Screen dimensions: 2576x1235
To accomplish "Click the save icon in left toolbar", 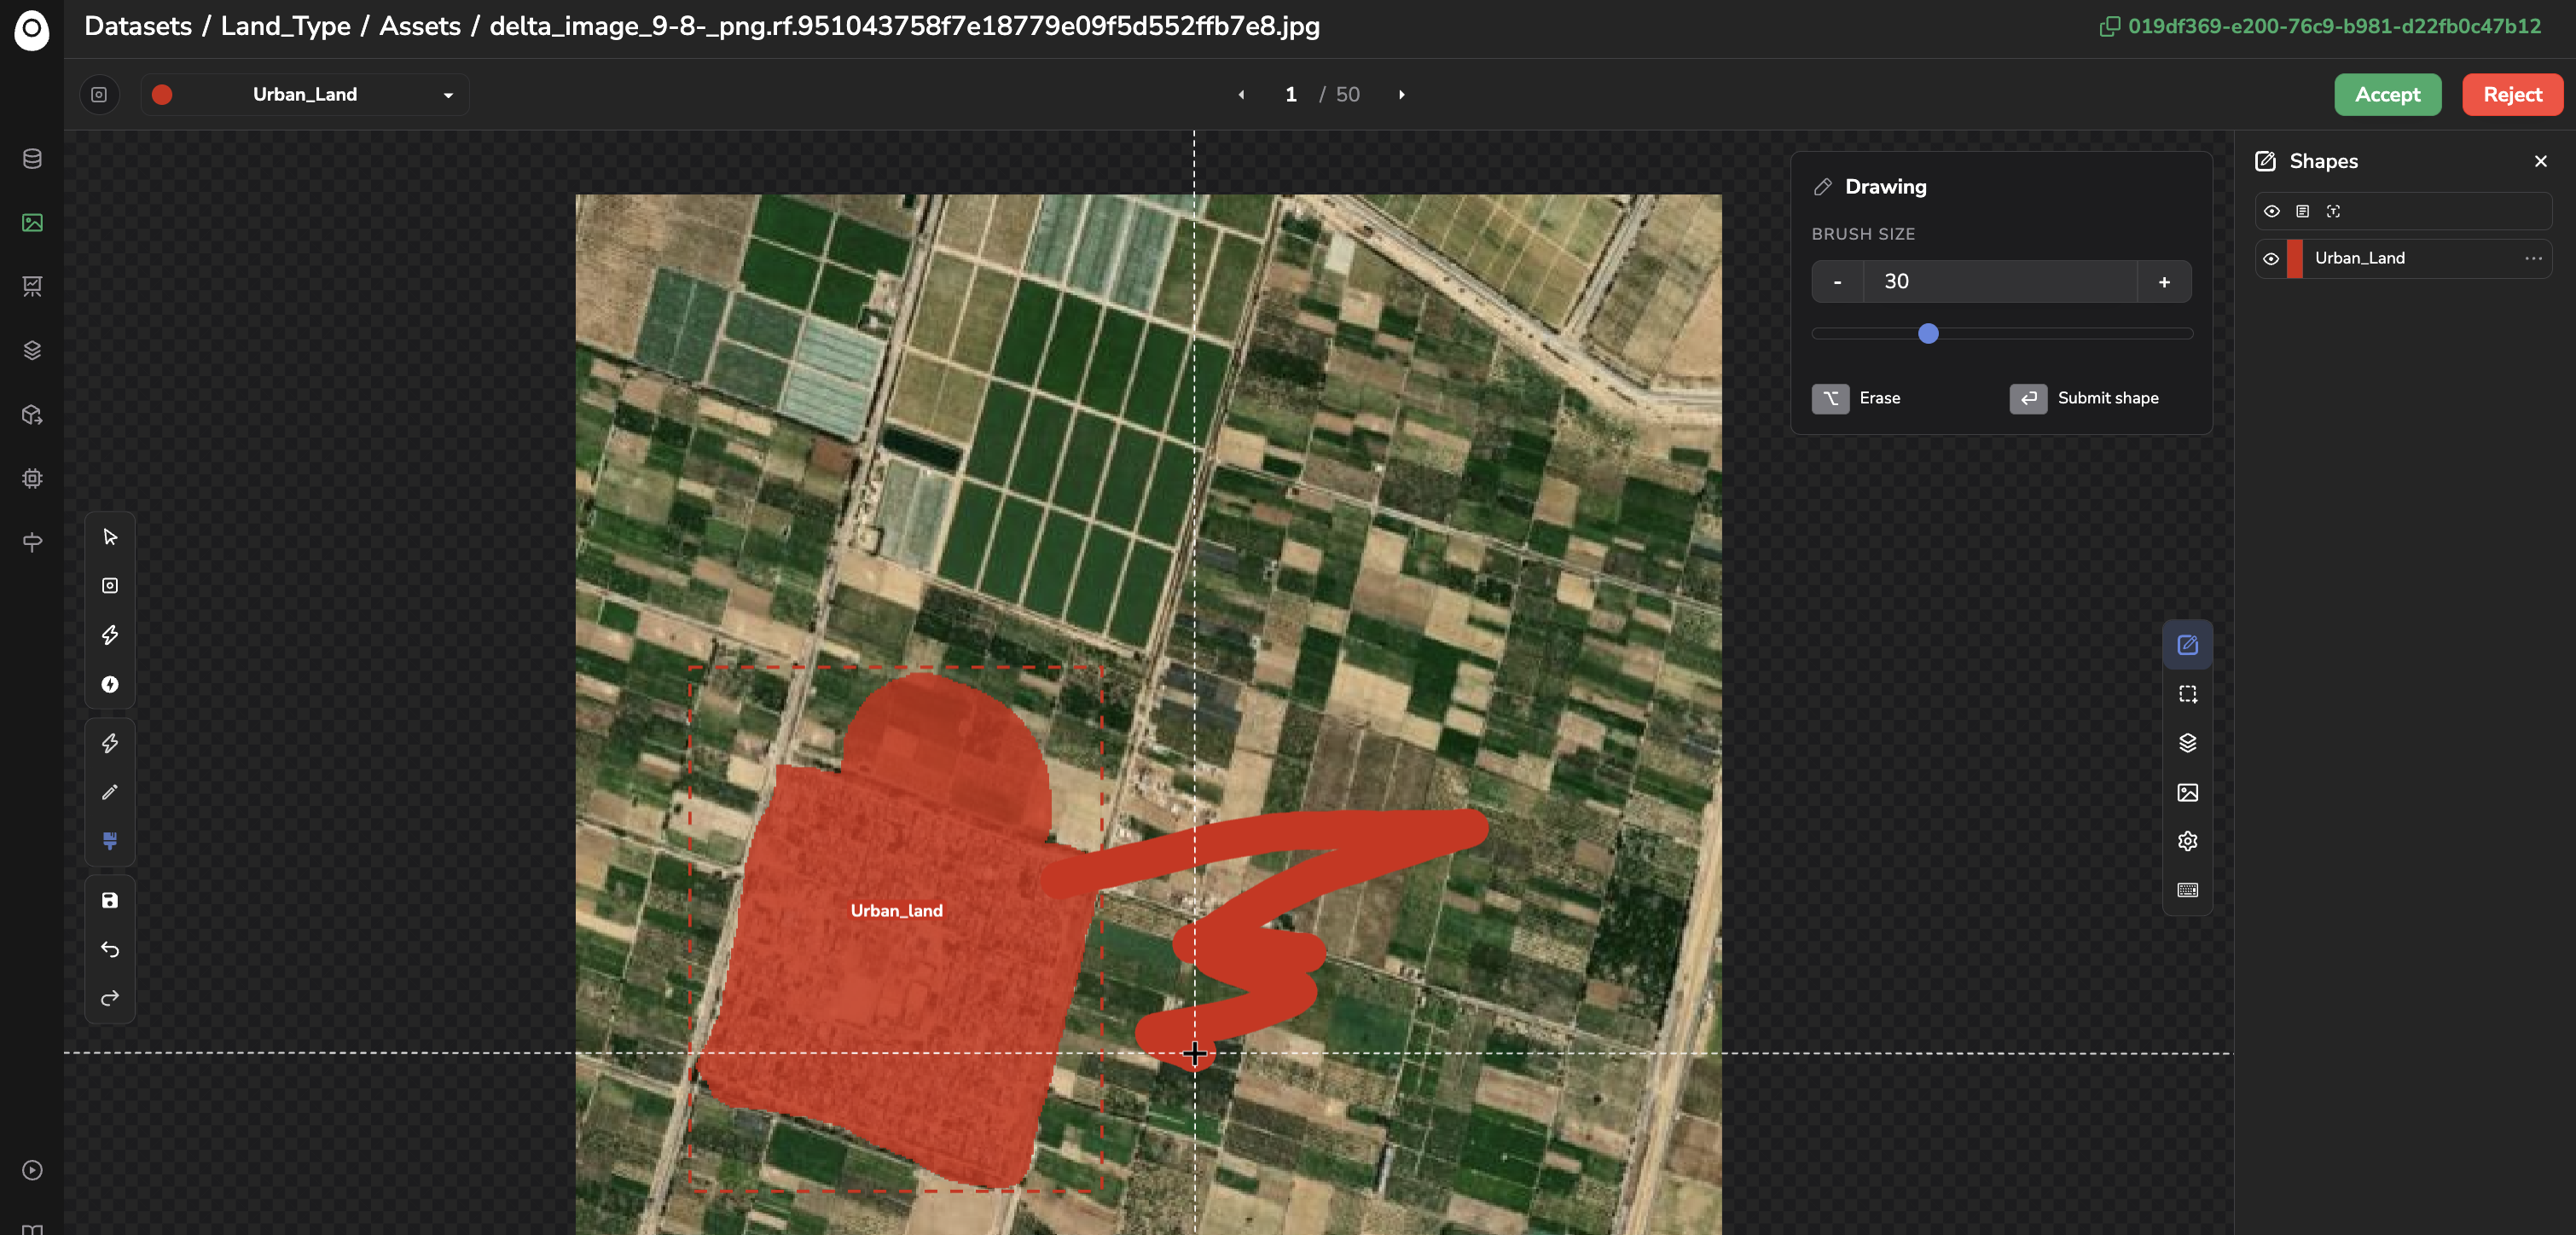I will coord(110,900).
